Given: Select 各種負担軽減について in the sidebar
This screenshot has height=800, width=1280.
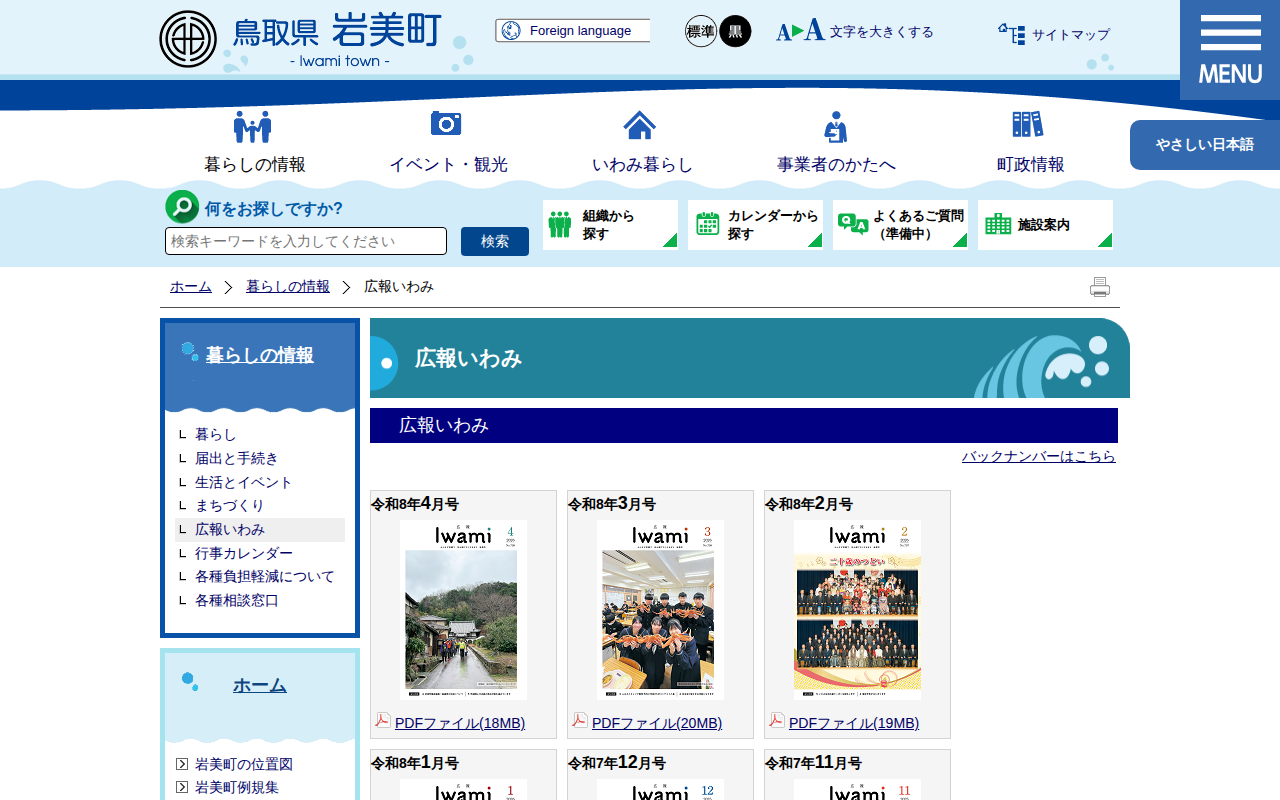Looking at the screenshot, I should pyautogui.click(x=265, y=577).
